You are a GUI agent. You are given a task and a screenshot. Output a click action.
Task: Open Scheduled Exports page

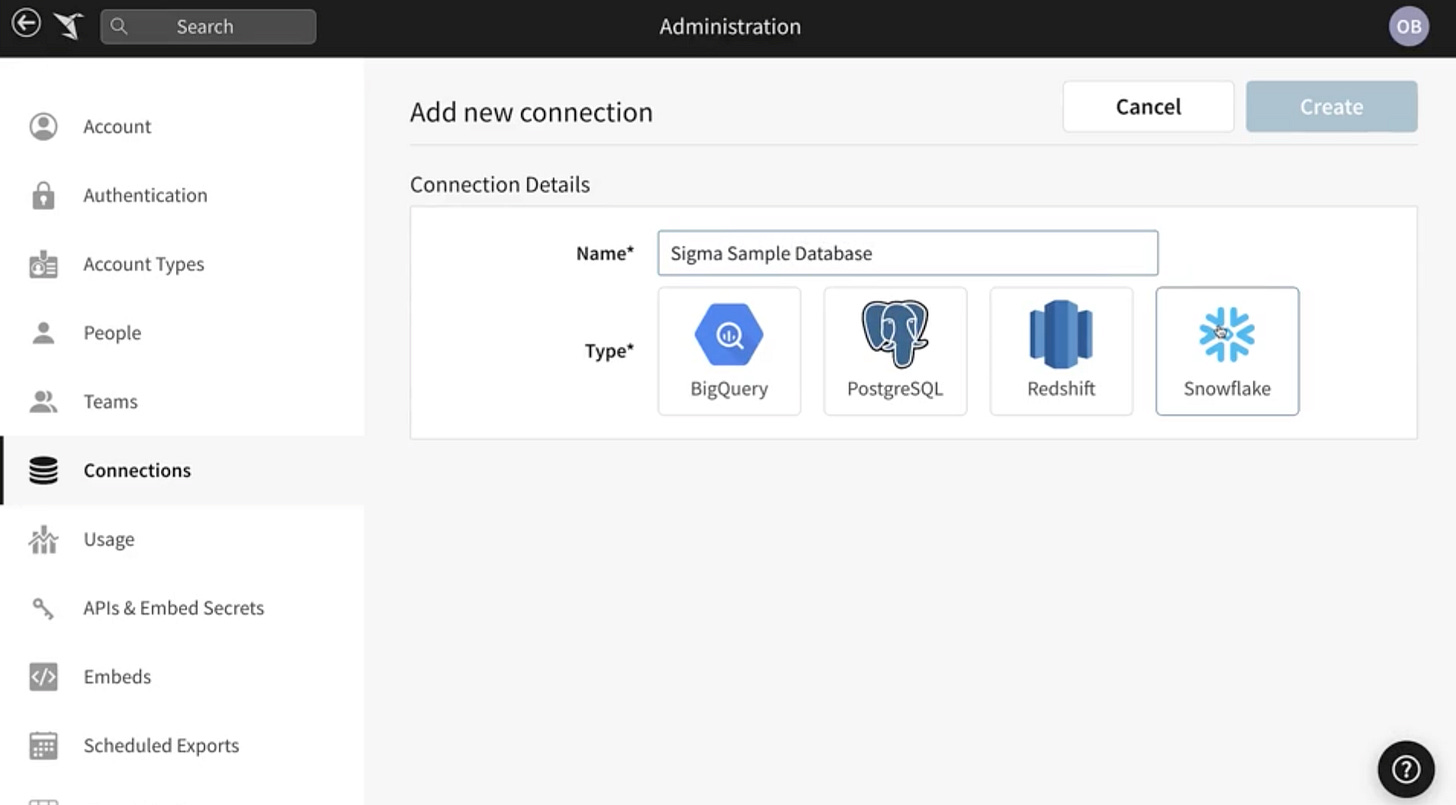[182, 746]
